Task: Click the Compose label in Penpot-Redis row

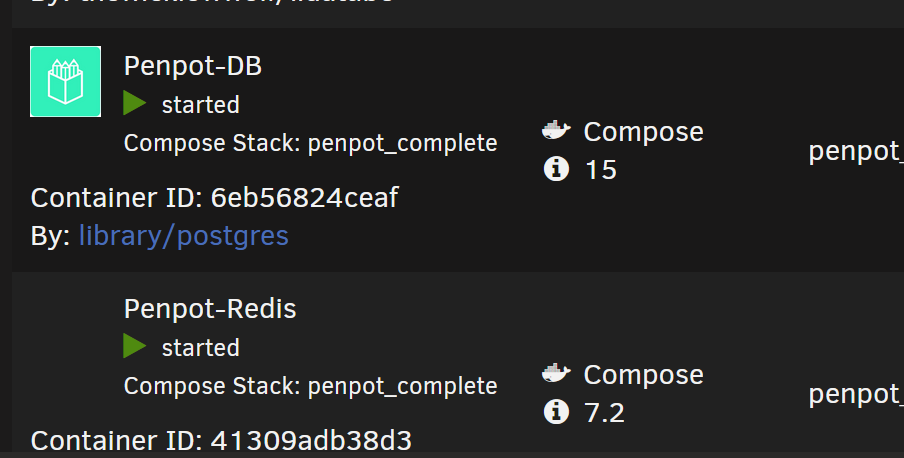Action: (x=643, y=375)
